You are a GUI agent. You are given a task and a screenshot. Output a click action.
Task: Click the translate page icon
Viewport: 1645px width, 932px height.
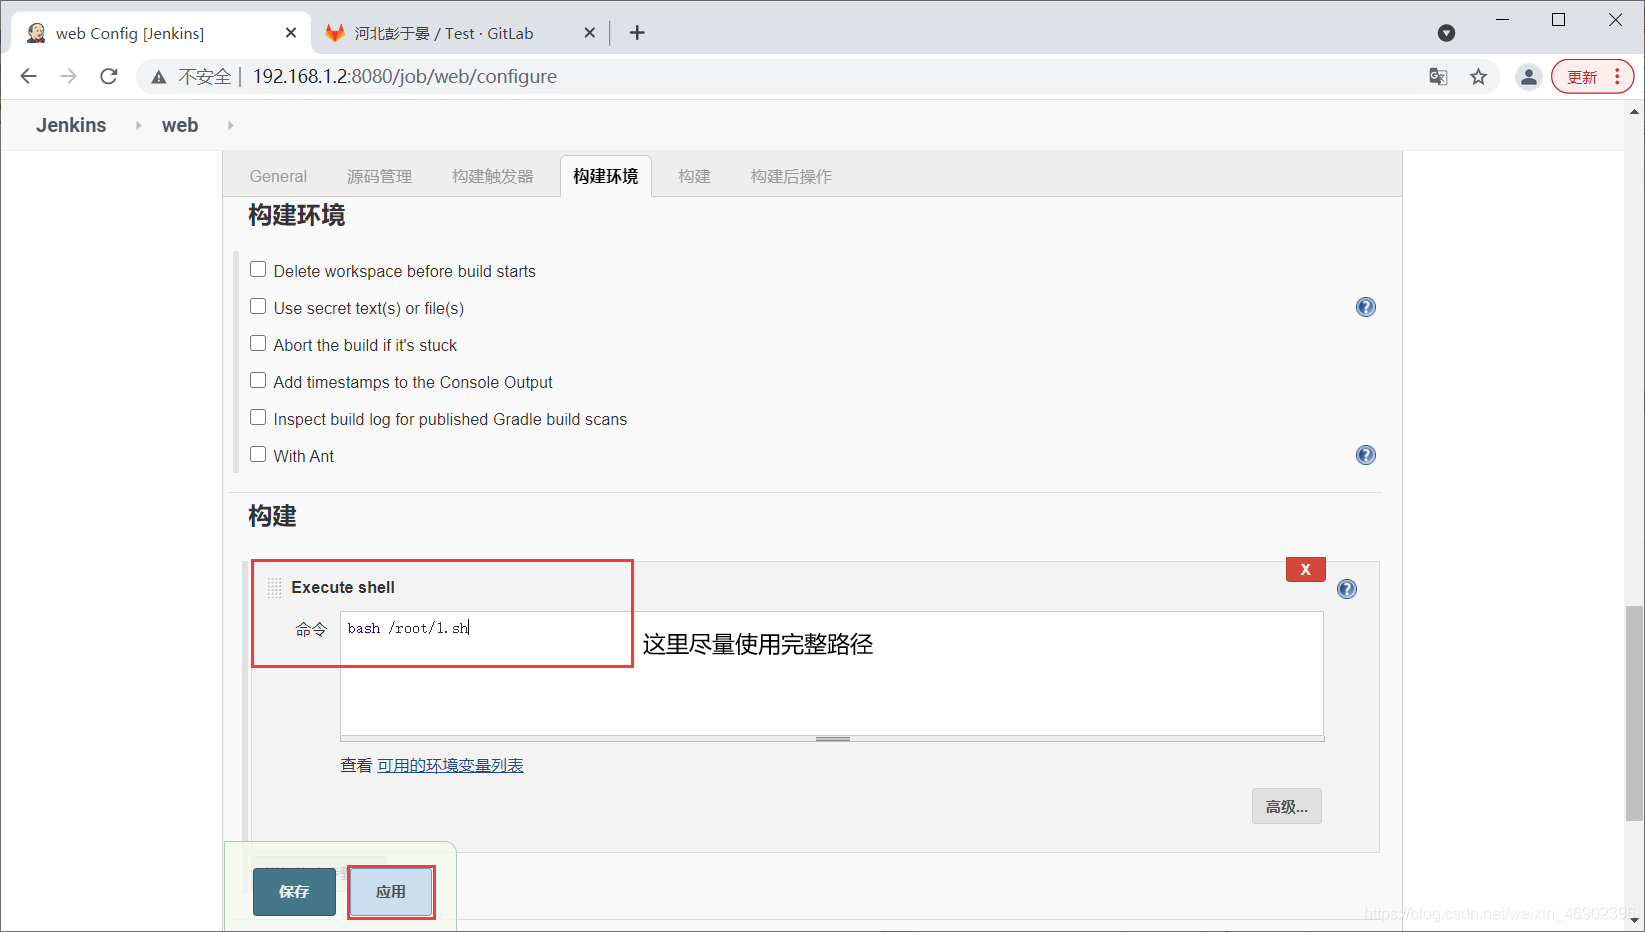tap(1438, 77)
